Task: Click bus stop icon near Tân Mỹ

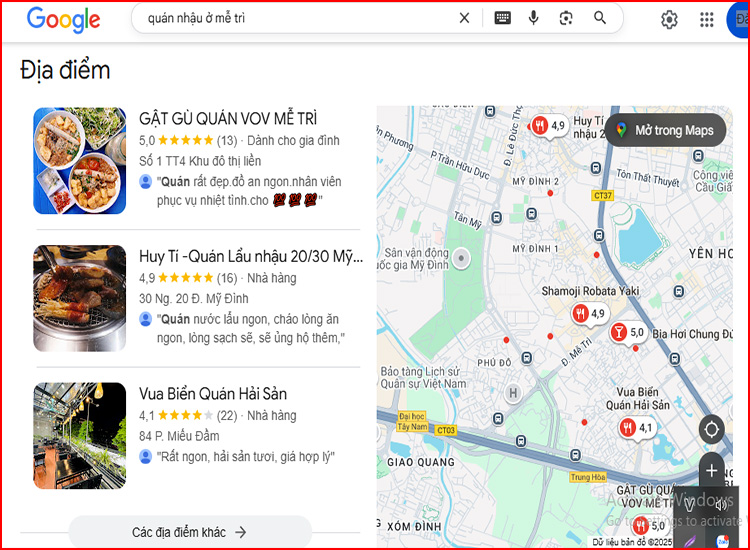Action: [x=497, y=218]
